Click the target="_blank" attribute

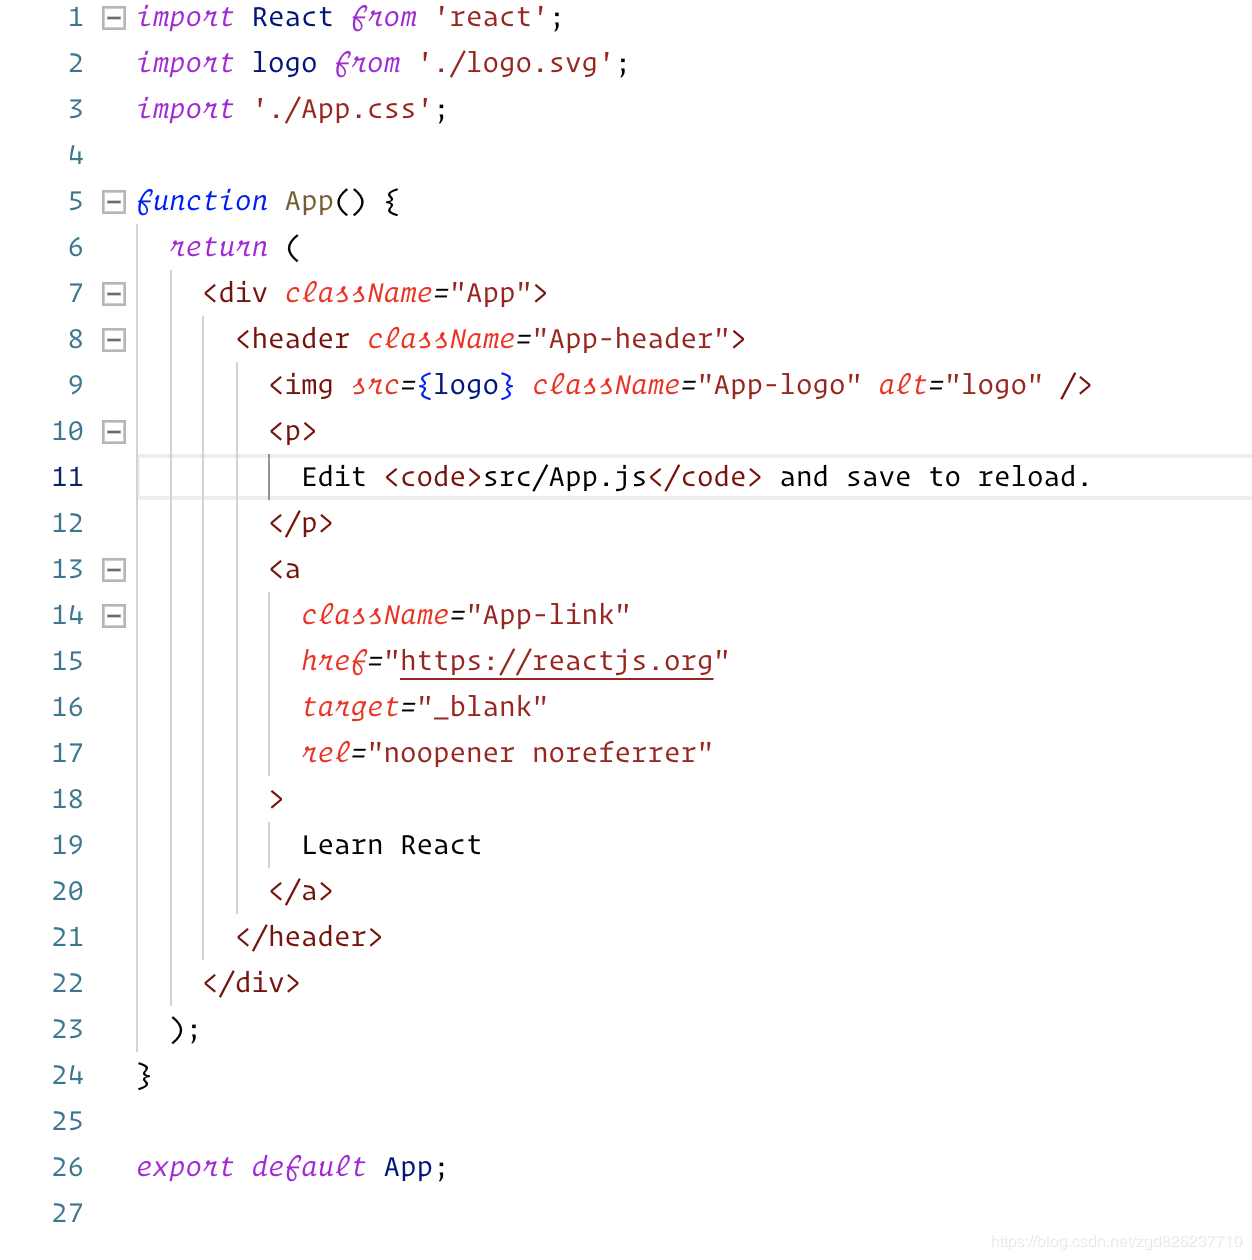click(424, 708)
